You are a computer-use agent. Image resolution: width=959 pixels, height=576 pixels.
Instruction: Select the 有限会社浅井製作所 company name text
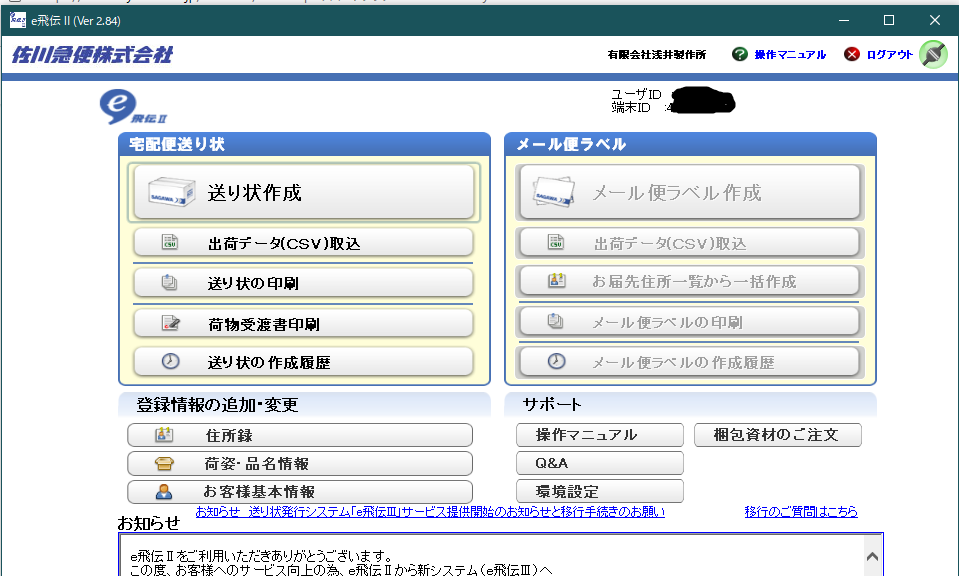(656, 54)
